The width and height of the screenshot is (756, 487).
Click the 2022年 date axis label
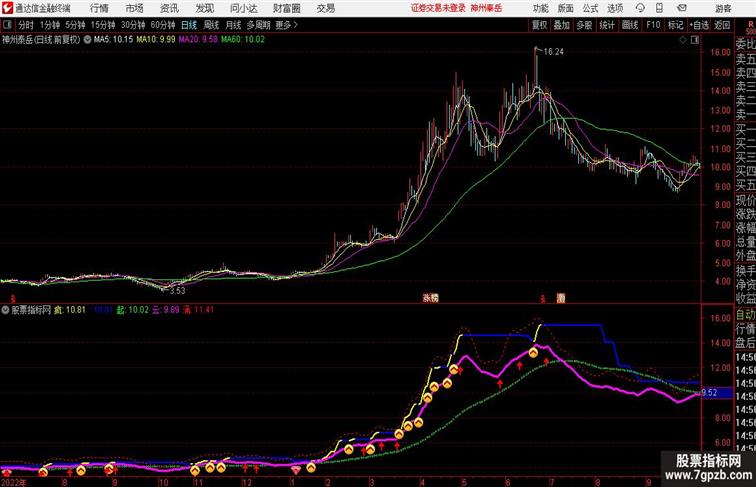coord(13,482)
